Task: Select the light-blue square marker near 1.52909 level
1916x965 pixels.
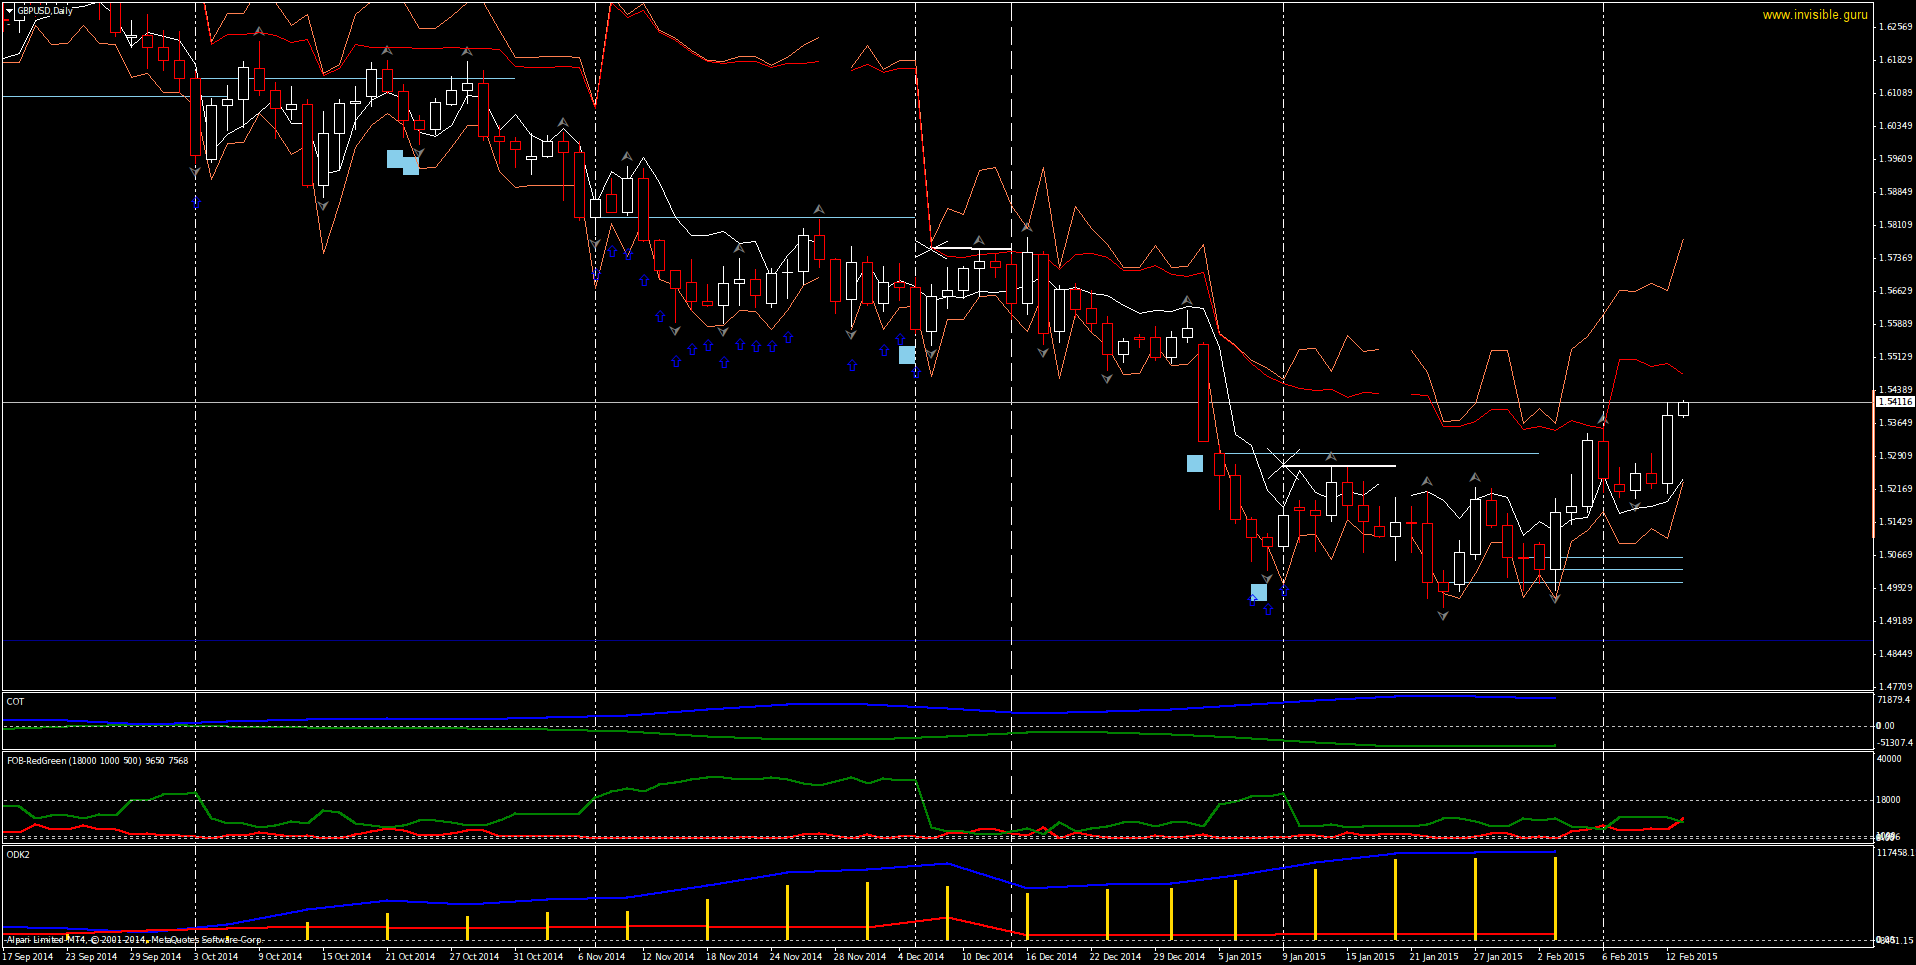Action: point(1195,464)
